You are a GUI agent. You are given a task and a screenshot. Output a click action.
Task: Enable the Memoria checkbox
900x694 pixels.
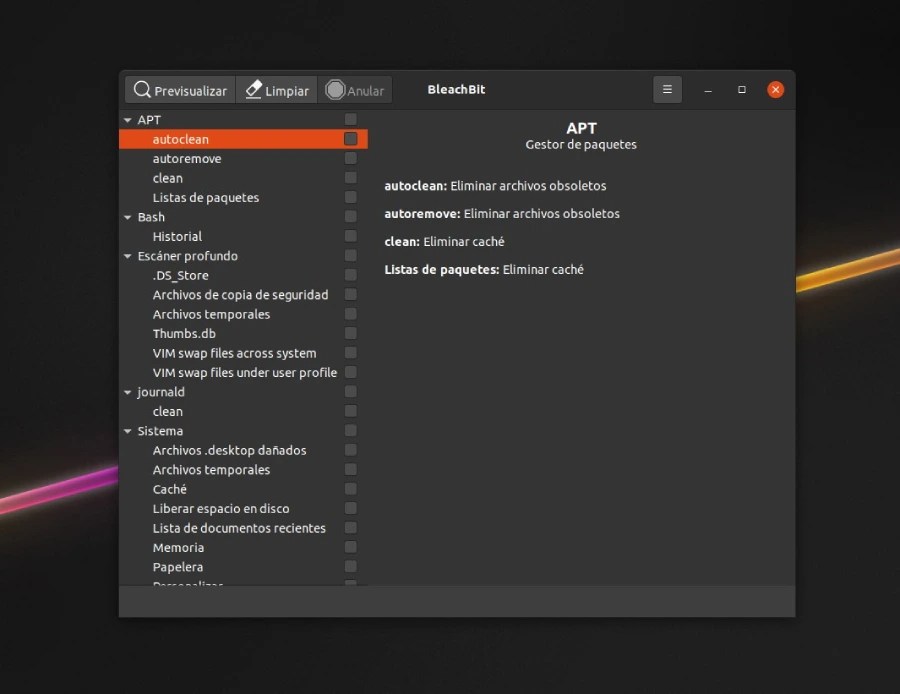pos(351,547)
